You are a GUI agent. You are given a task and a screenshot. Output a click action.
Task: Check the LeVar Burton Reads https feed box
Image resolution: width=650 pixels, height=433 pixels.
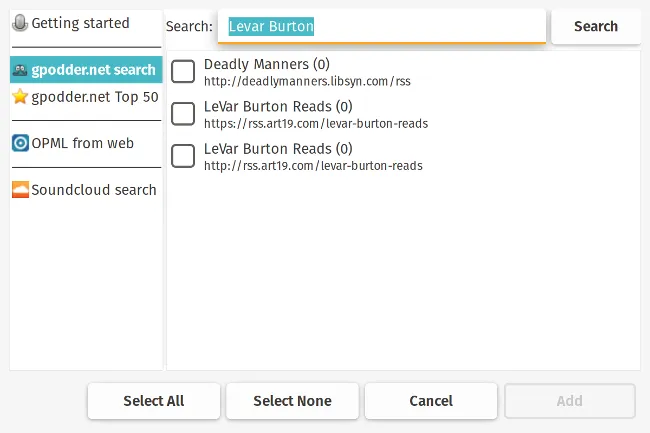(183, 114)
